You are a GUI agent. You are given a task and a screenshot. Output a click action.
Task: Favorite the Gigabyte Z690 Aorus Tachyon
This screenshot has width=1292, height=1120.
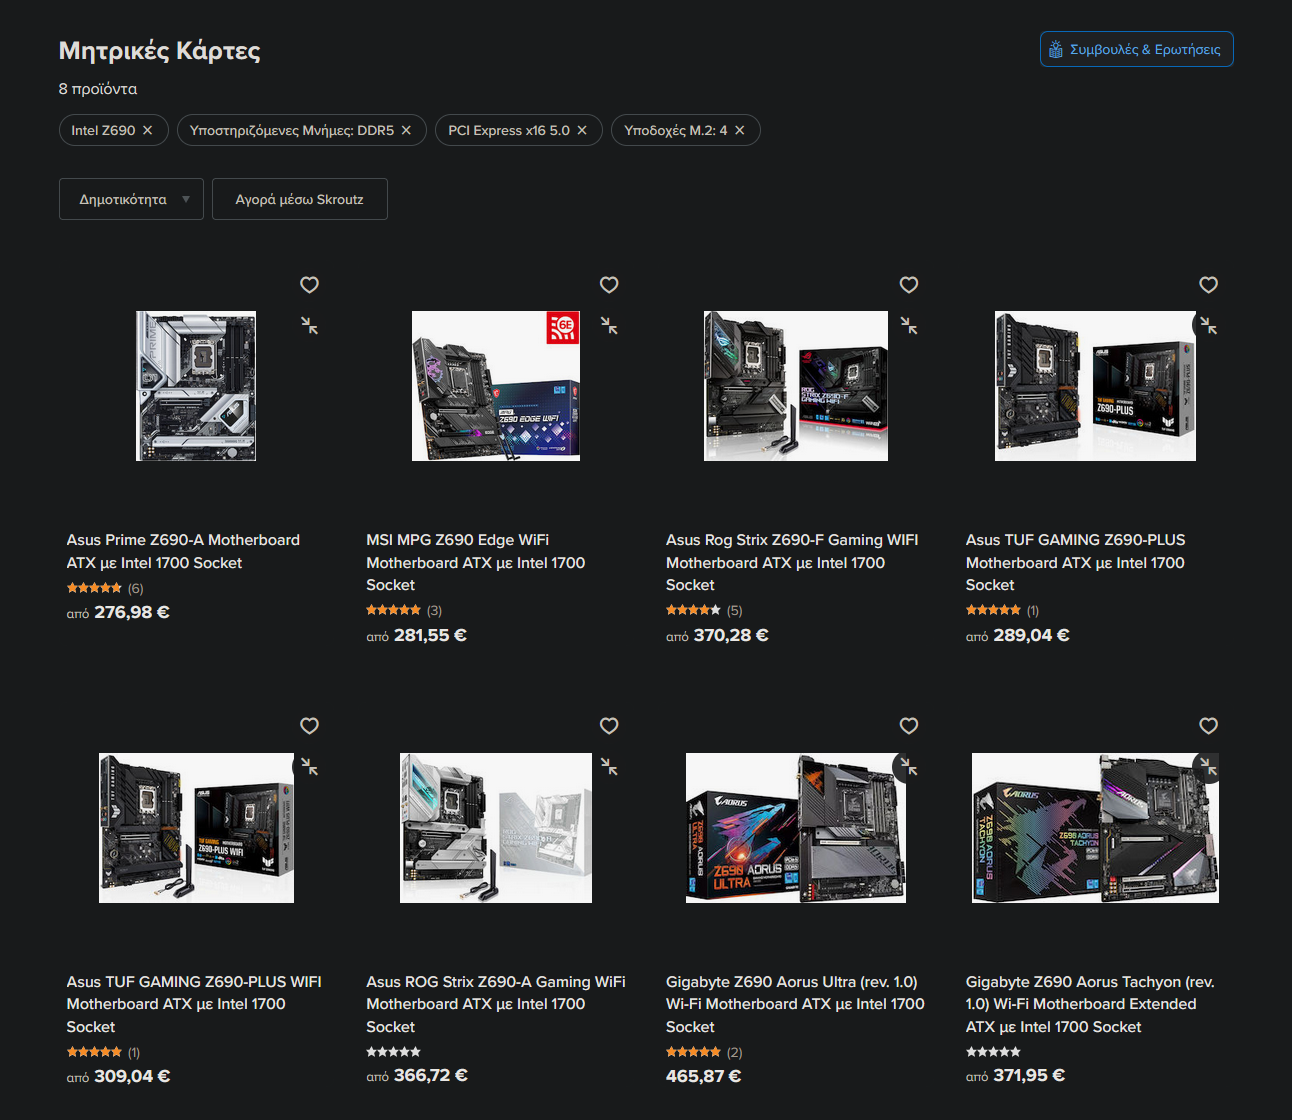(x=1209, y=726)
